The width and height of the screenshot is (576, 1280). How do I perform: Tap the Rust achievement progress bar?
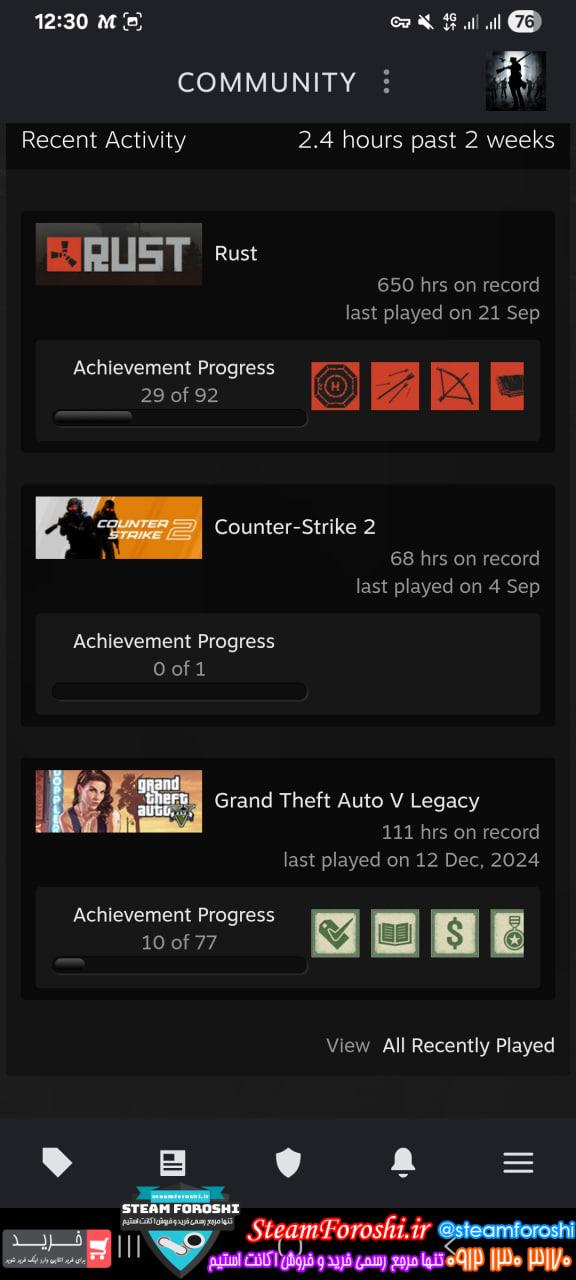[179, 418]
